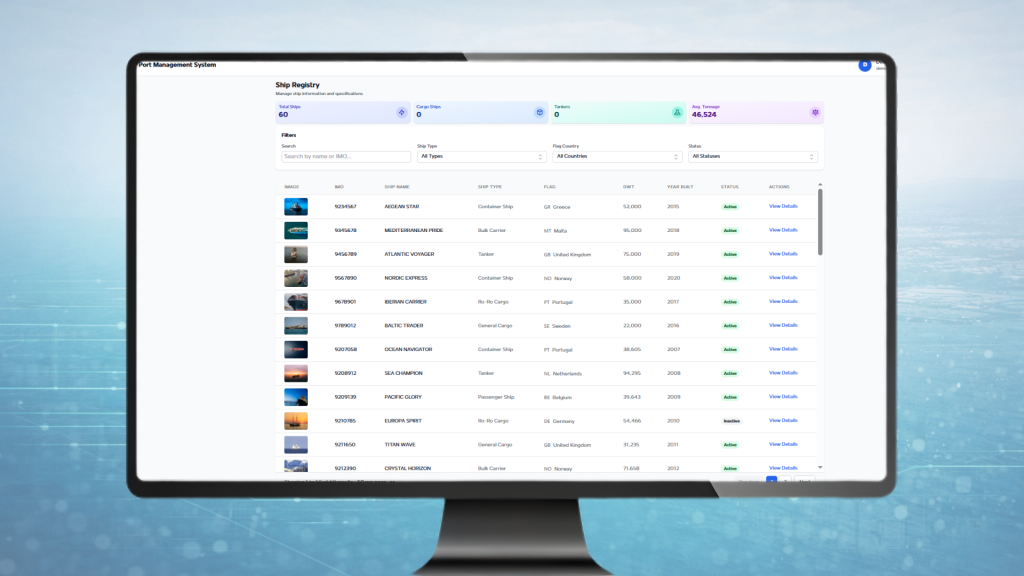Open TITAN WAVE ship thumbnail
The height and width of the screenshot is (576, 1024).
(296, 445)
